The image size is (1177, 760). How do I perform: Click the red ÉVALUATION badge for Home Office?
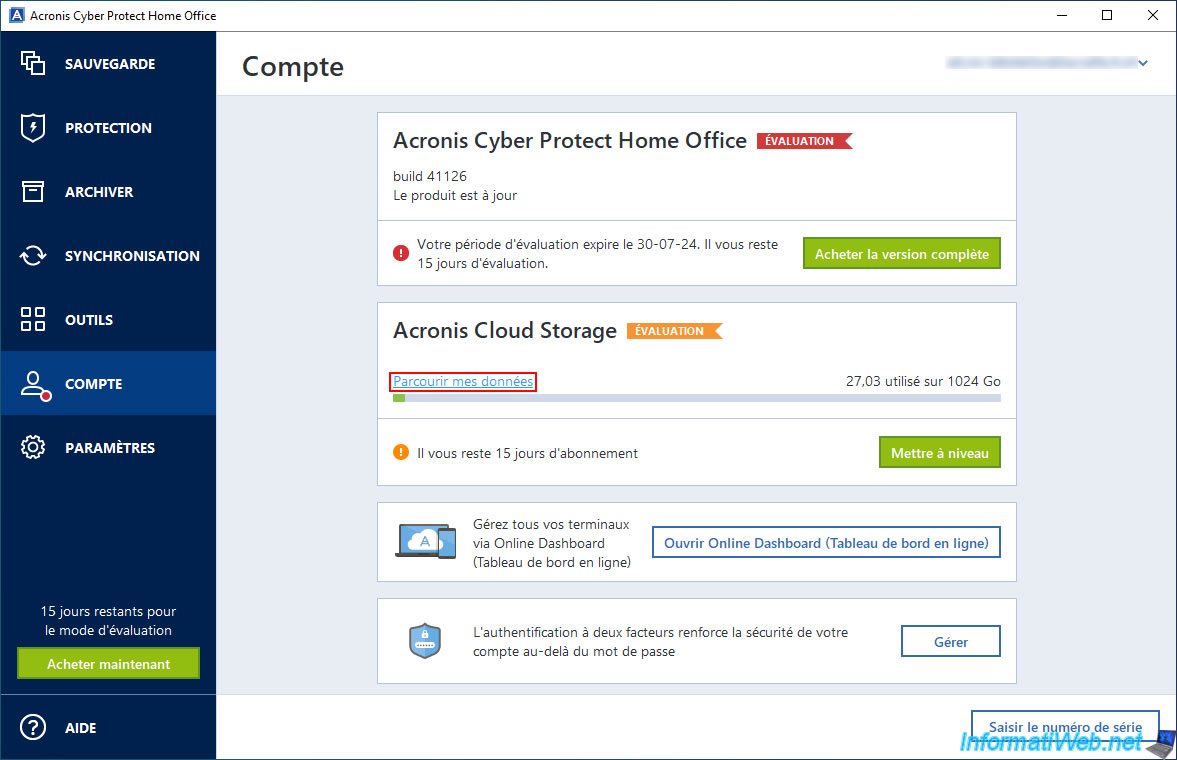(804, 140)
